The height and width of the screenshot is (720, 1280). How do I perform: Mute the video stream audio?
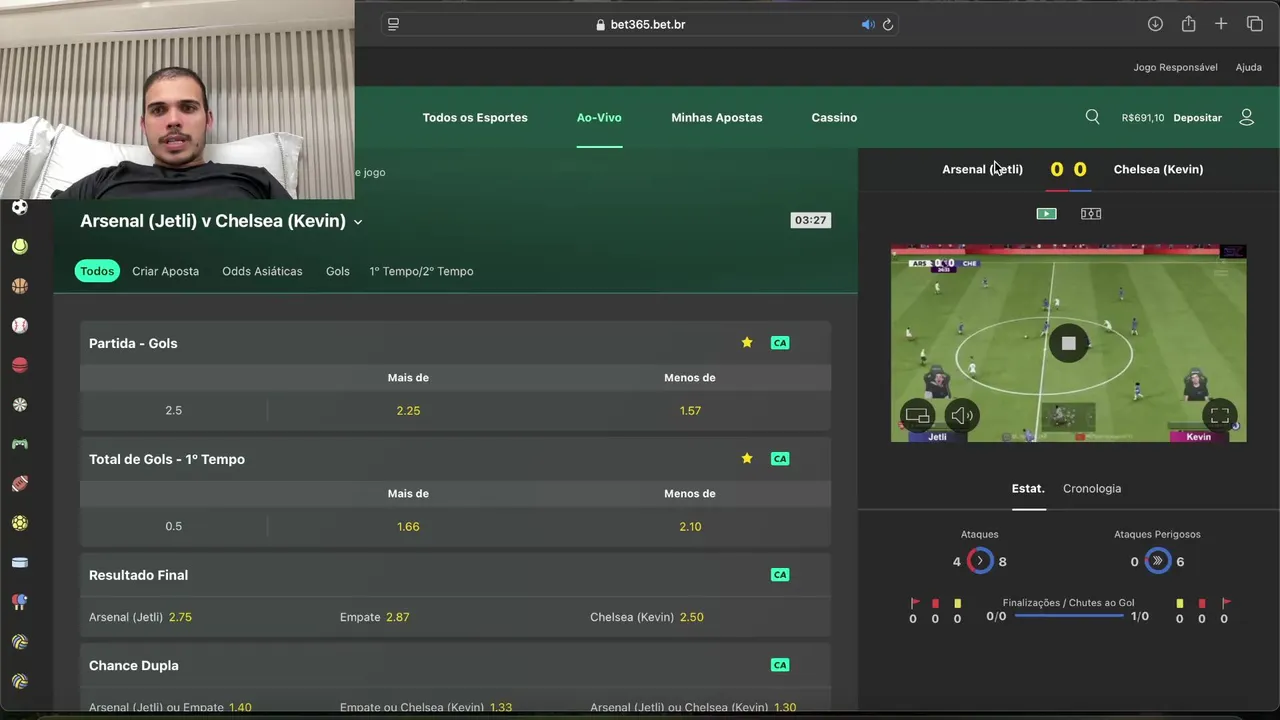962,415
